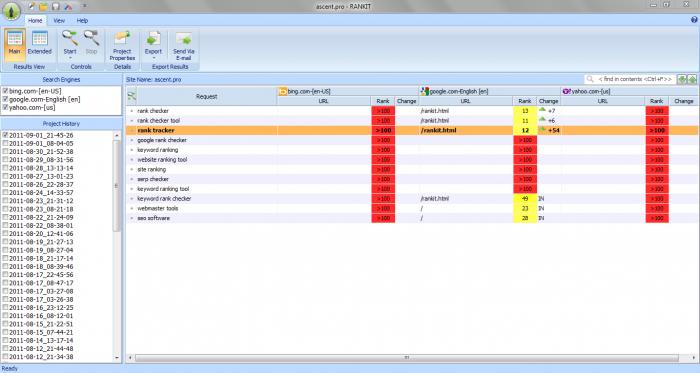
Task: Click green up arrow in rank tracker Change cell
Action: [x=542, y=129]
